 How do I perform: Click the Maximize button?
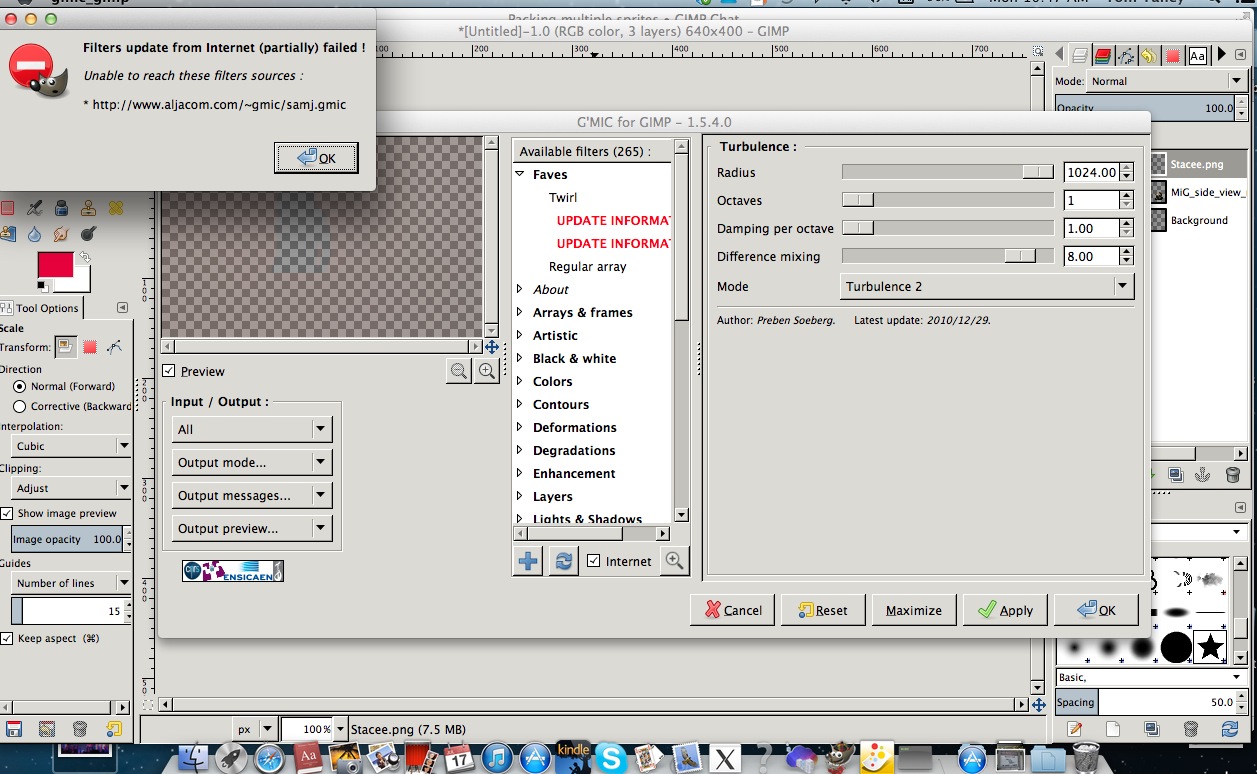coord(914,610)
